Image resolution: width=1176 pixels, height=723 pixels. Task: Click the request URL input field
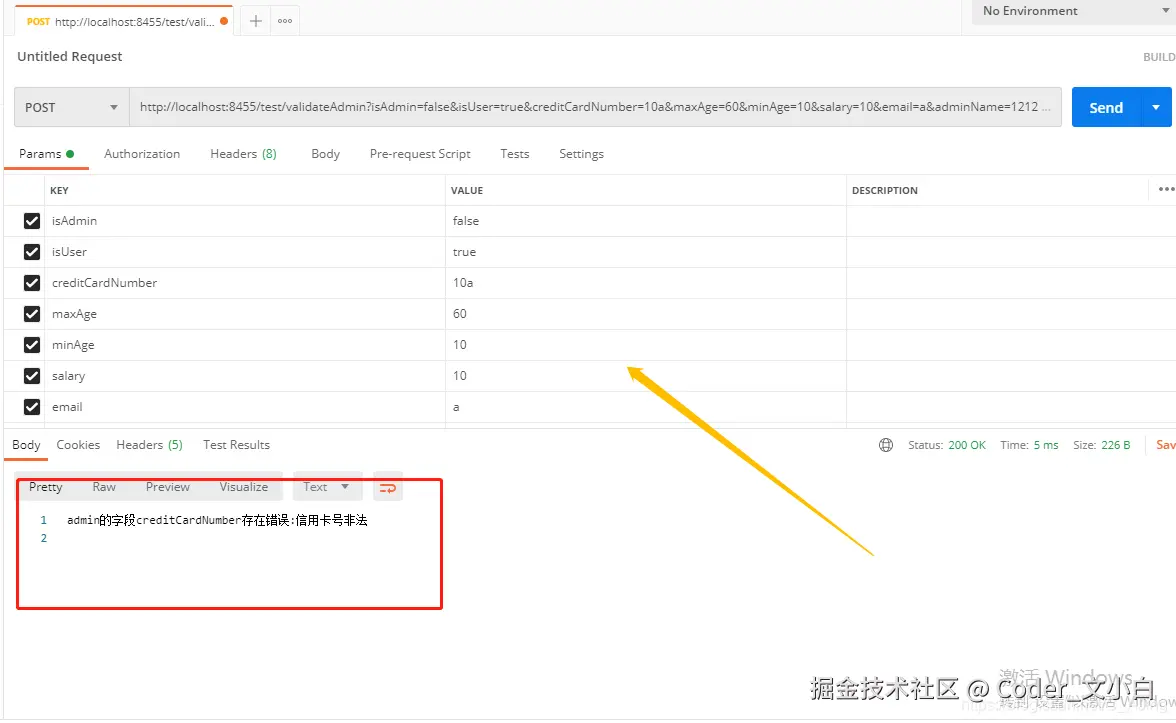pos(596,107)
